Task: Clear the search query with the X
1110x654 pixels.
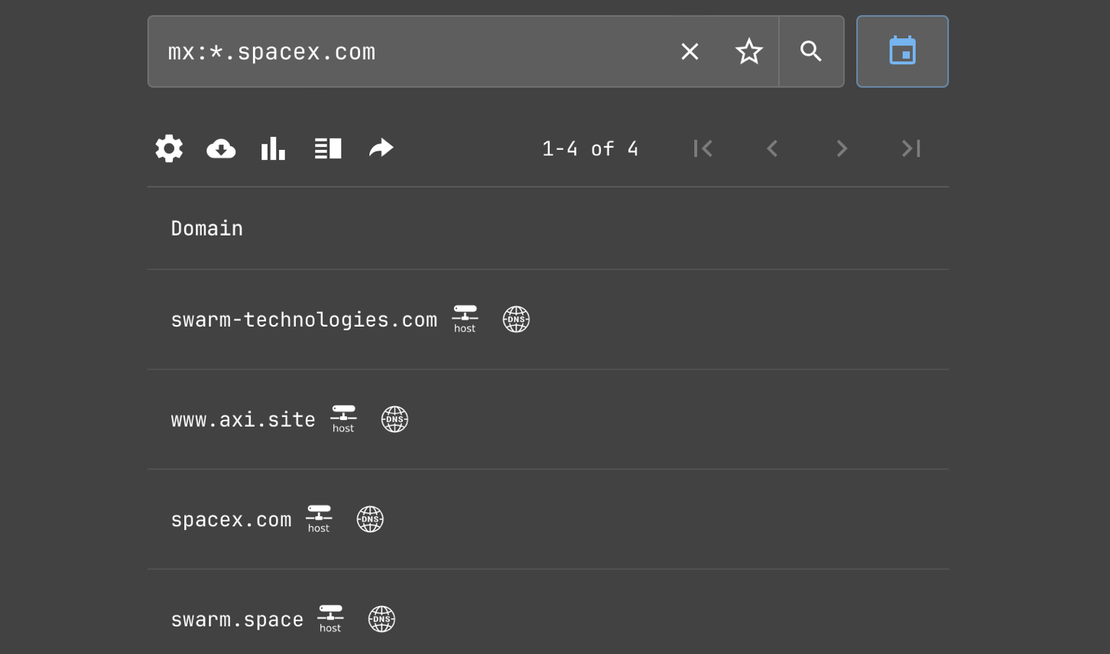Action: (689, 51)
